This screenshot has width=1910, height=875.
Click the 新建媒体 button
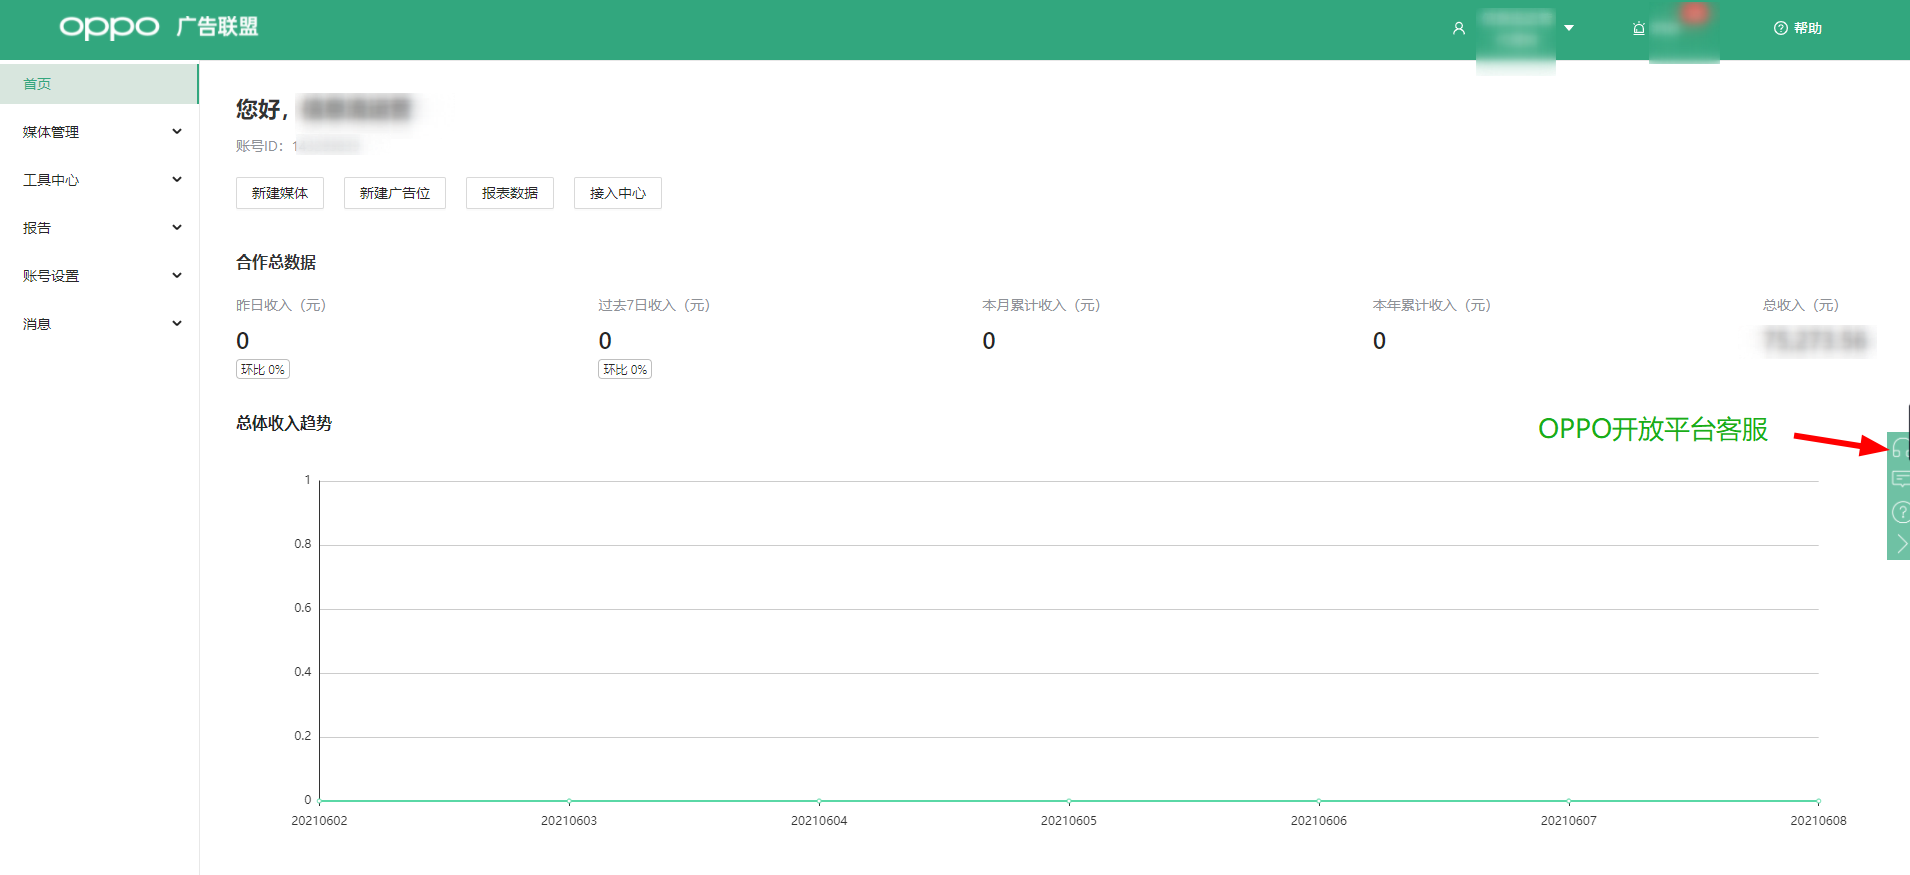pyautogui.click(x=280, y=193)
